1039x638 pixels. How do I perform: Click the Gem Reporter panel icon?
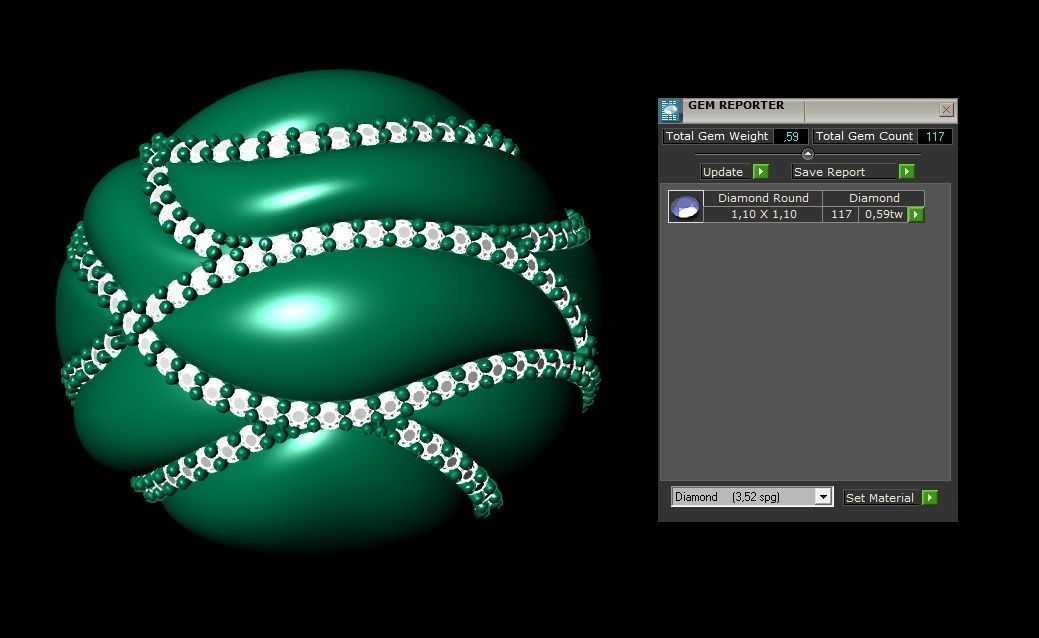(671, 111)
